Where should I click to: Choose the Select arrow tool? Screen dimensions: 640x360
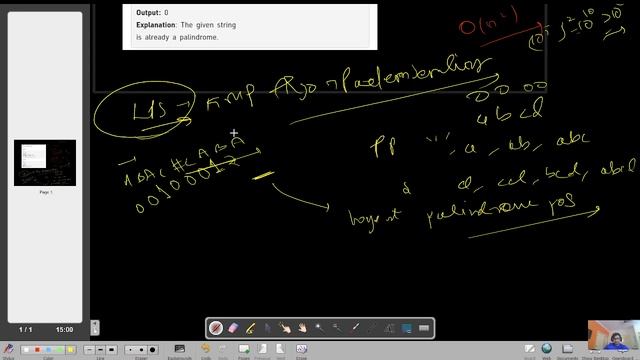[267, 328]
